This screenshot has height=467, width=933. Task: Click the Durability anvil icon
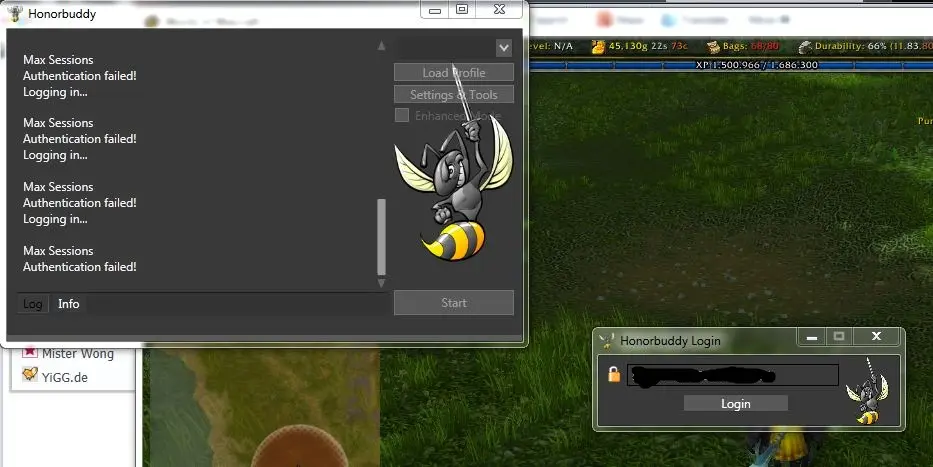click(805, 47)
